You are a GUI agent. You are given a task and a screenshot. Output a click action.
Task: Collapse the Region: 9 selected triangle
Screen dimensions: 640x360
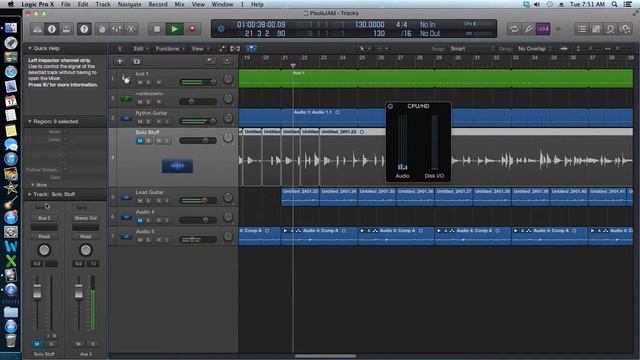click(30, 121)
